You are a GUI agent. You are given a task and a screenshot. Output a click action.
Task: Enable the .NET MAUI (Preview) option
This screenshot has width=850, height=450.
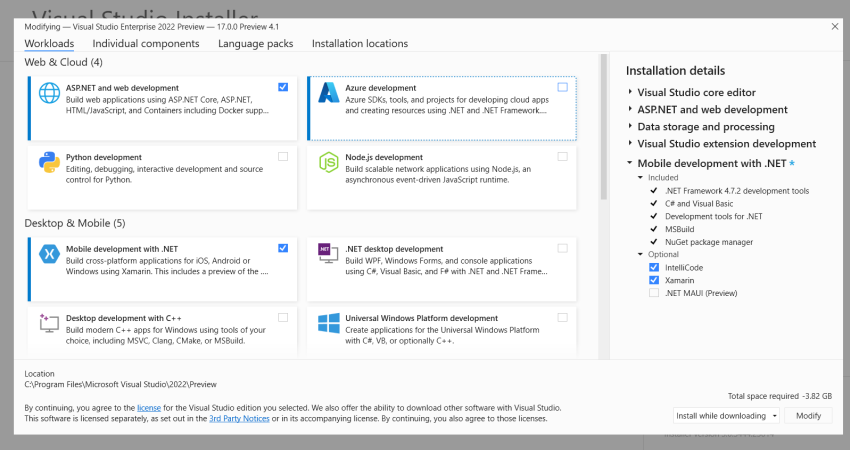654,293
